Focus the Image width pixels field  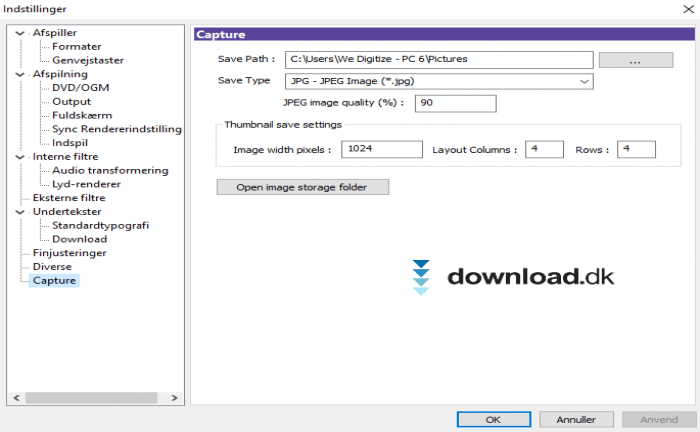coord(381,149)
